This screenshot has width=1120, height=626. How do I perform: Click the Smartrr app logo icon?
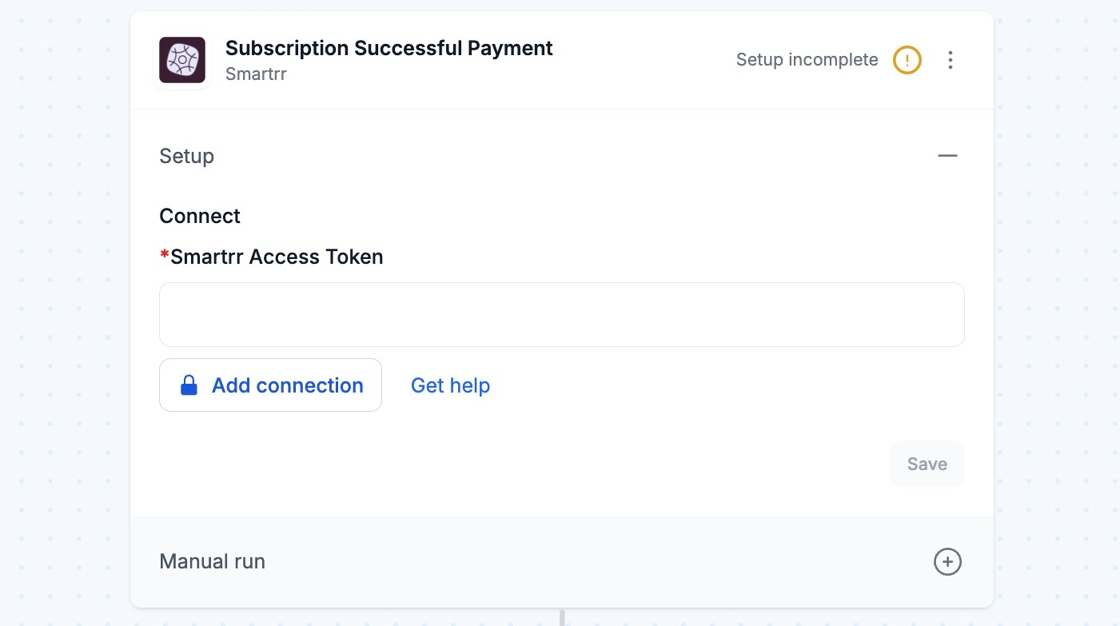point(182,60)
